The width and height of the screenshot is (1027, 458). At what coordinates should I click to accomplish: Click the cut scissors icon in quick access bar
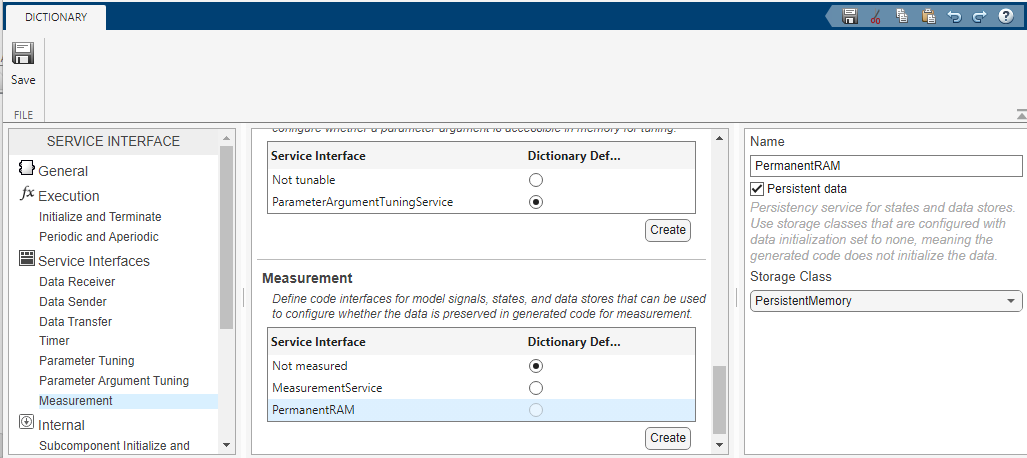tap(876, 16)
